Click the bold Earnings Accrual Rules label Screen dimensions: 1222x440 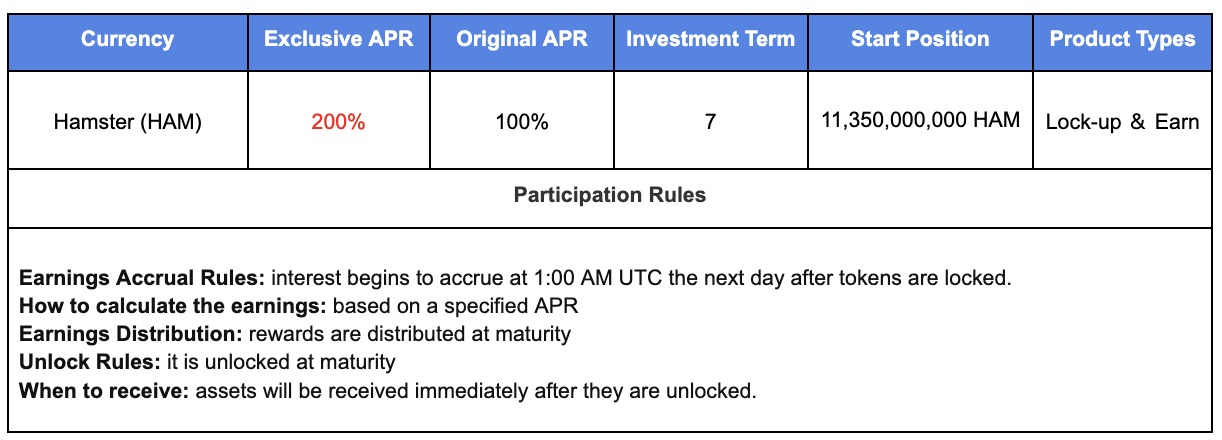click(x=142, y=278)
